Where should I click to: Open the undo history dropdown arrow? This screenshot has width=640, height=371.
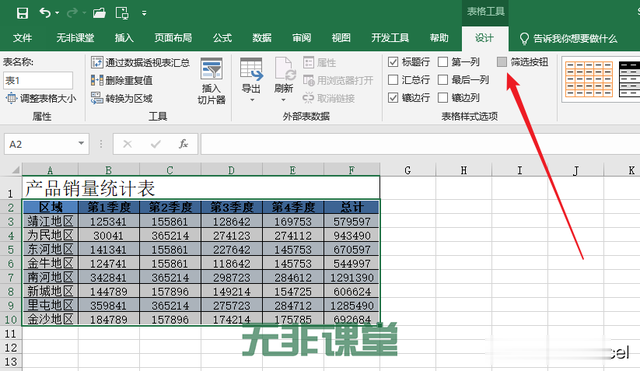tap(57, 13)
